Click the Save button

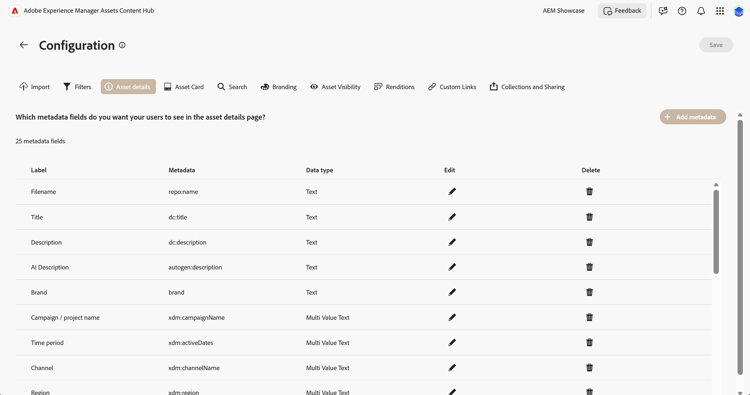point(716,45)
